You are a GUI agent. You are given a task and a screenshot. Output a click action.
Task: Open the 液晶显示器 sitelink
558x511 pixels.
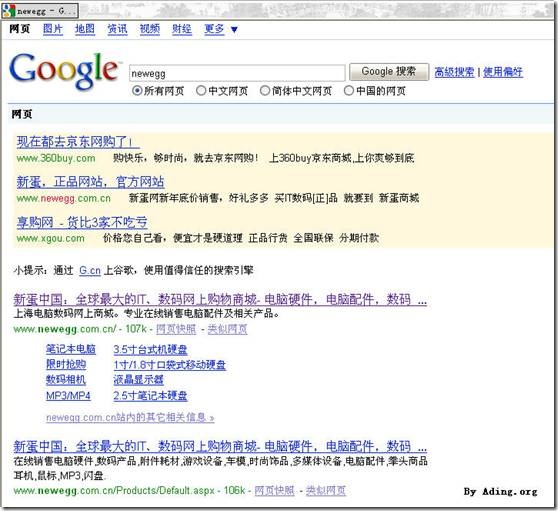coord(138,380)
